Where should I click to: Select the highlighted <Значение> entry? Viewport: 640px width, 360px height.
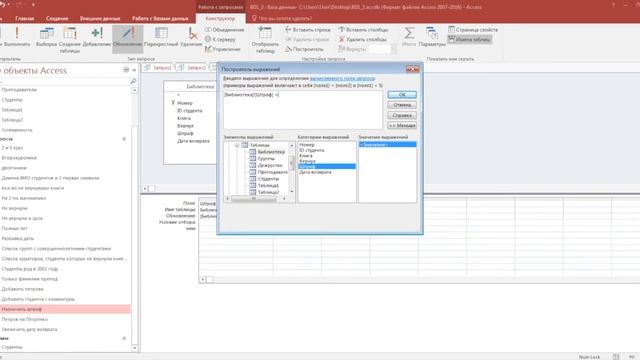(387, 144)
